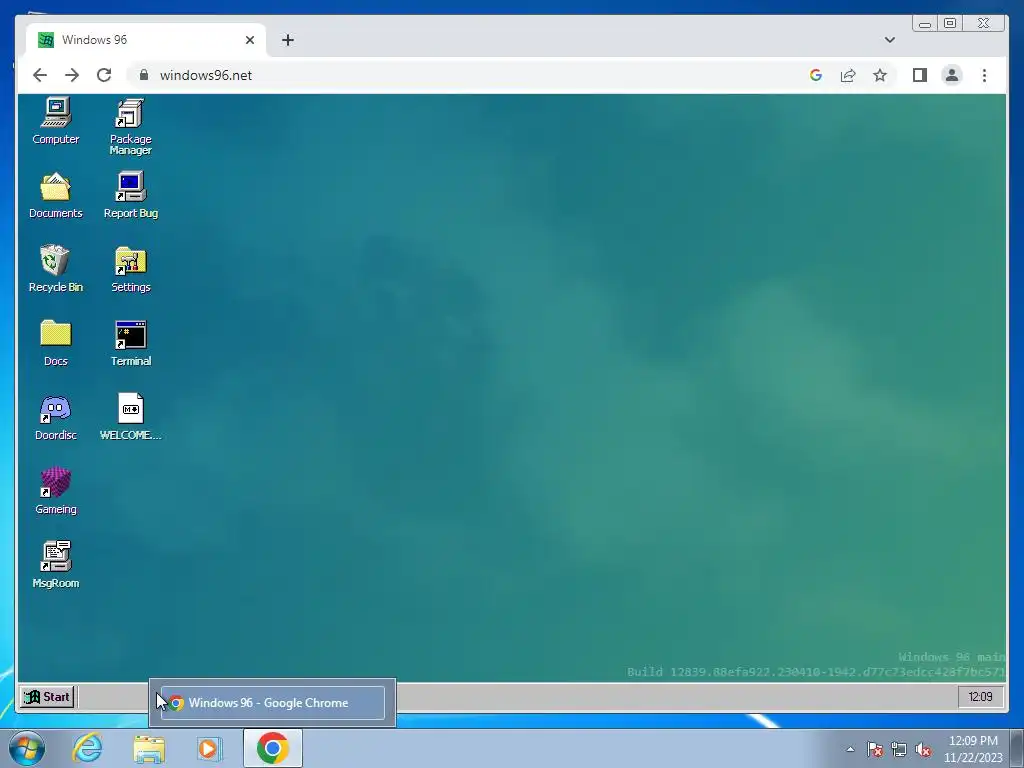Launch the MsgRoom shortcut icon
The height and width of the screenshot is (768, 1024).
click(x=56, y=565)
